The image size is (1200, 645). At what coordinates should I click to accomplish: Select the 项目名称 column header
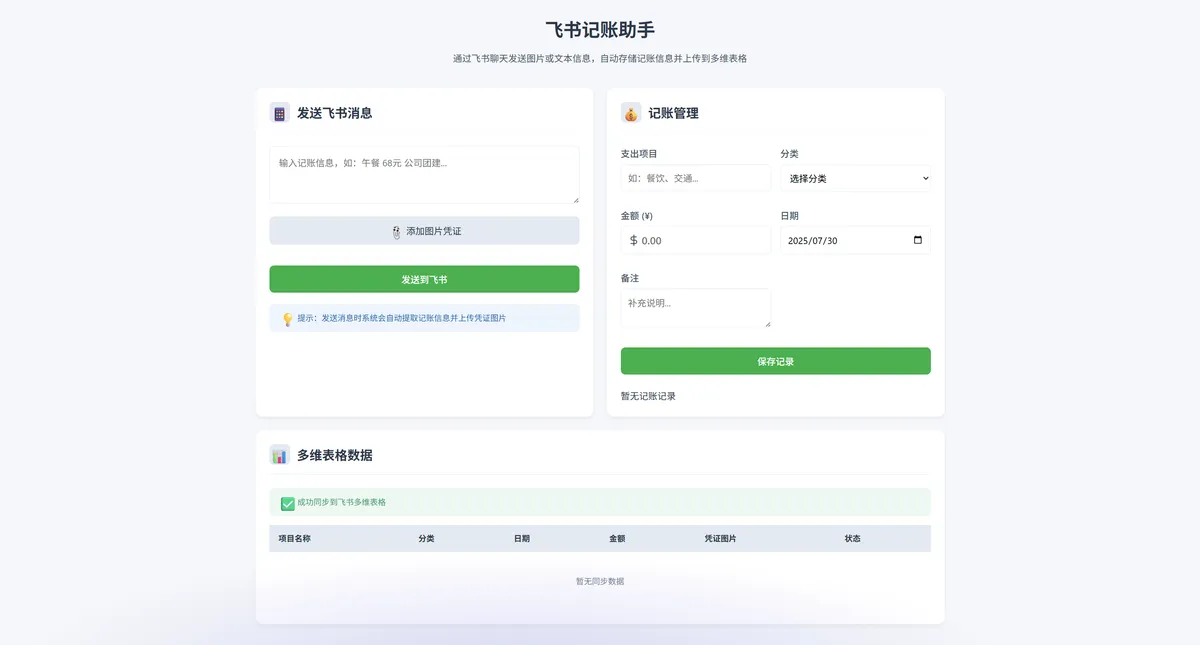tap(294, 538)
